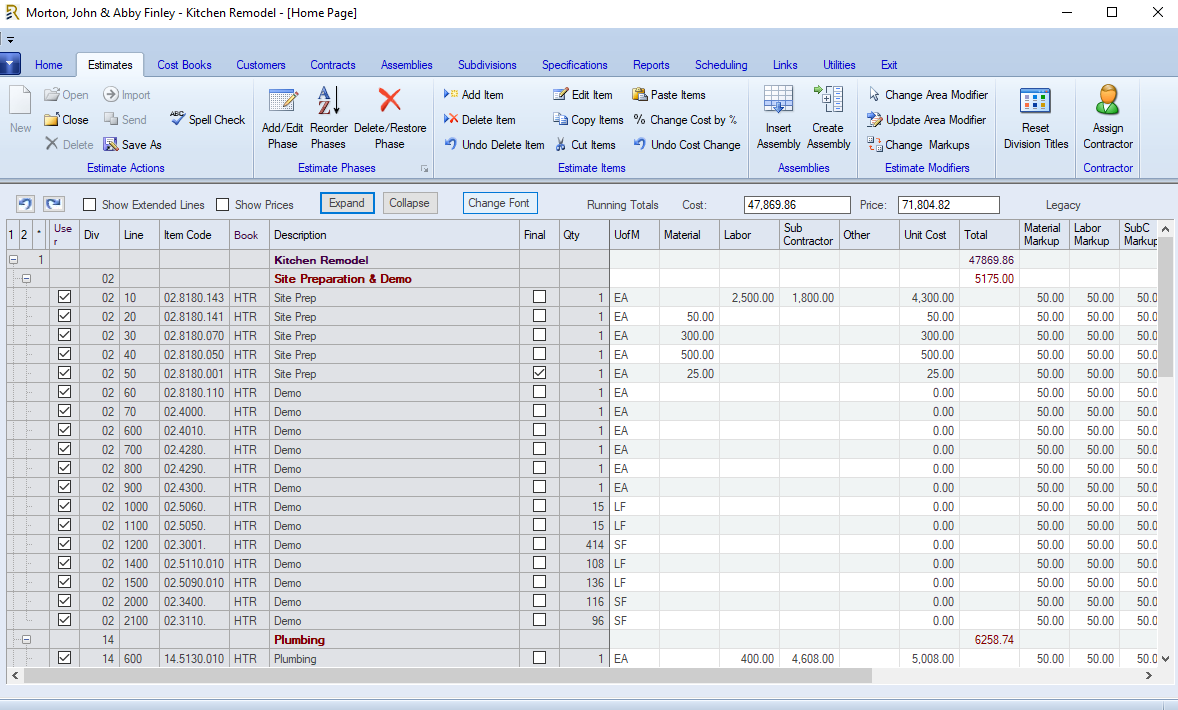Click Paste Items
The height and width of the screenshot is (710, 1178).
pyautogui.click(x=669, y=95)
